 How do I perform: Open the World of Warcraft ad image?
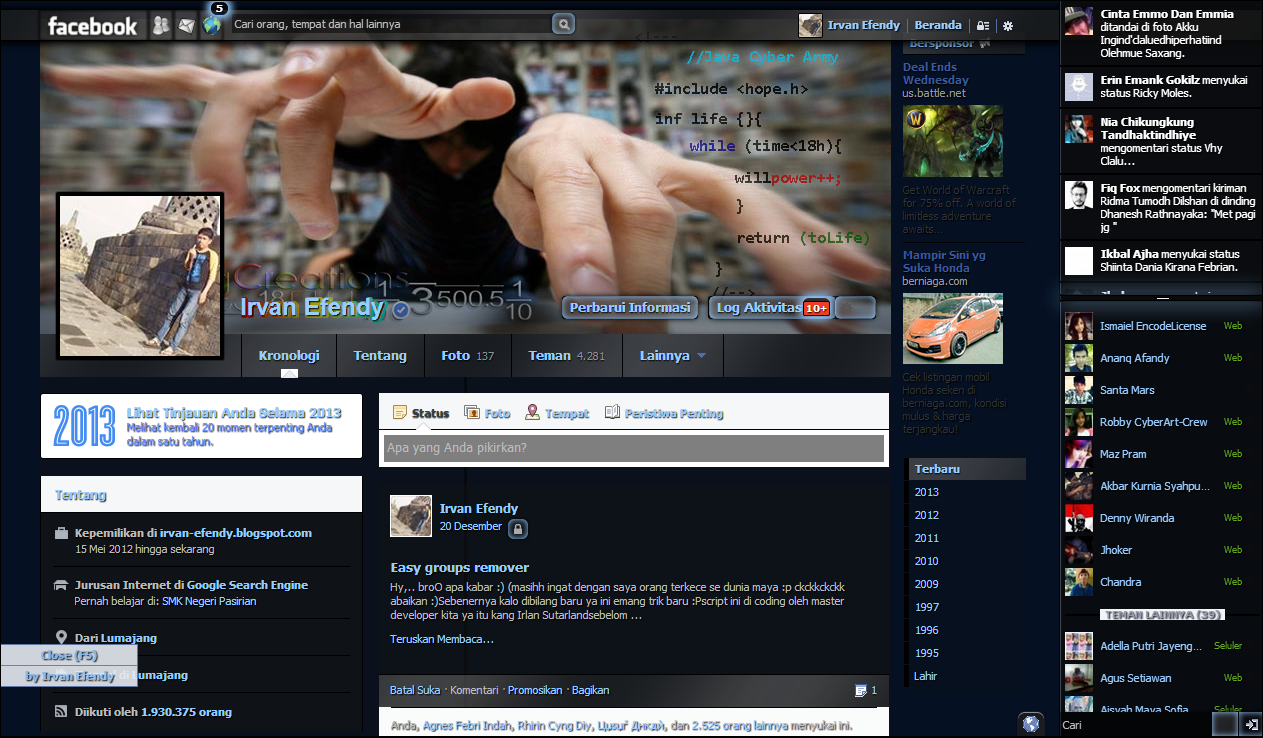coord(953,141)
